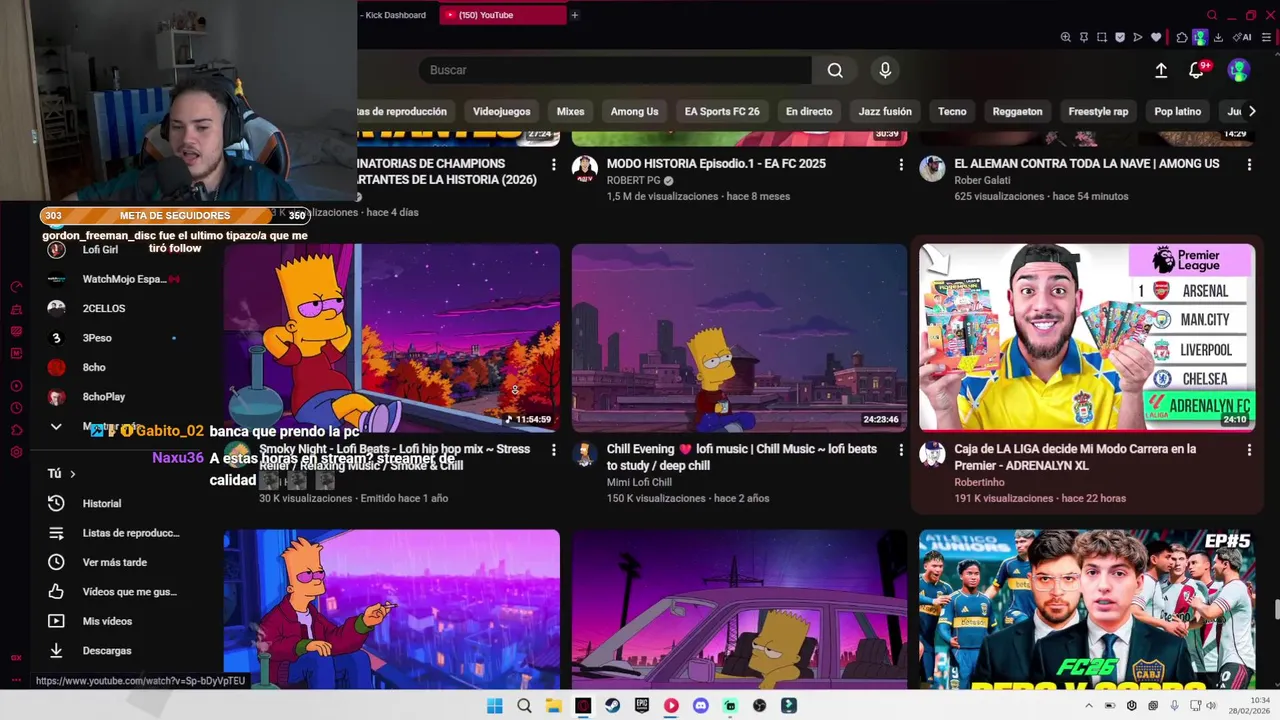Filter by Among Us chip
Viewport: 1280px width, 720px height.
pyautogui.click(x=635, y=111)
